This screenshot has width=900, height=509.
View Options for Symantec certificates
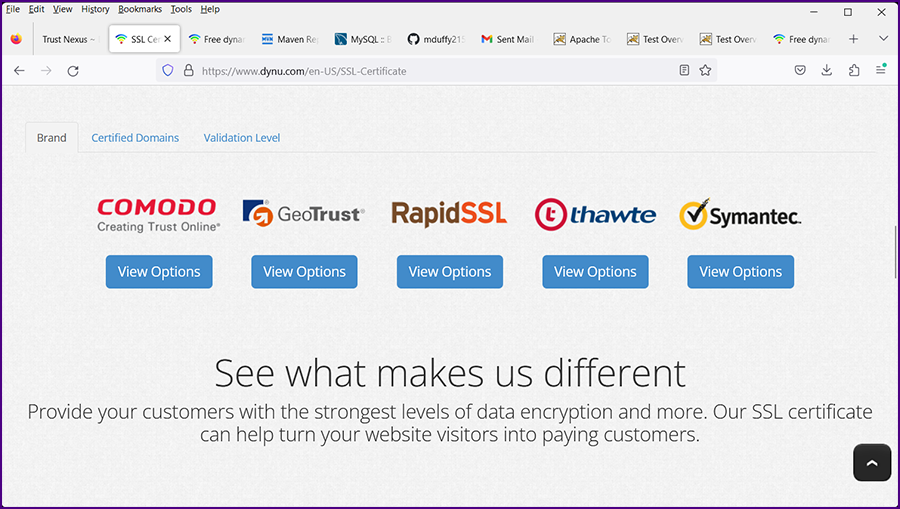tap(740, 272)
